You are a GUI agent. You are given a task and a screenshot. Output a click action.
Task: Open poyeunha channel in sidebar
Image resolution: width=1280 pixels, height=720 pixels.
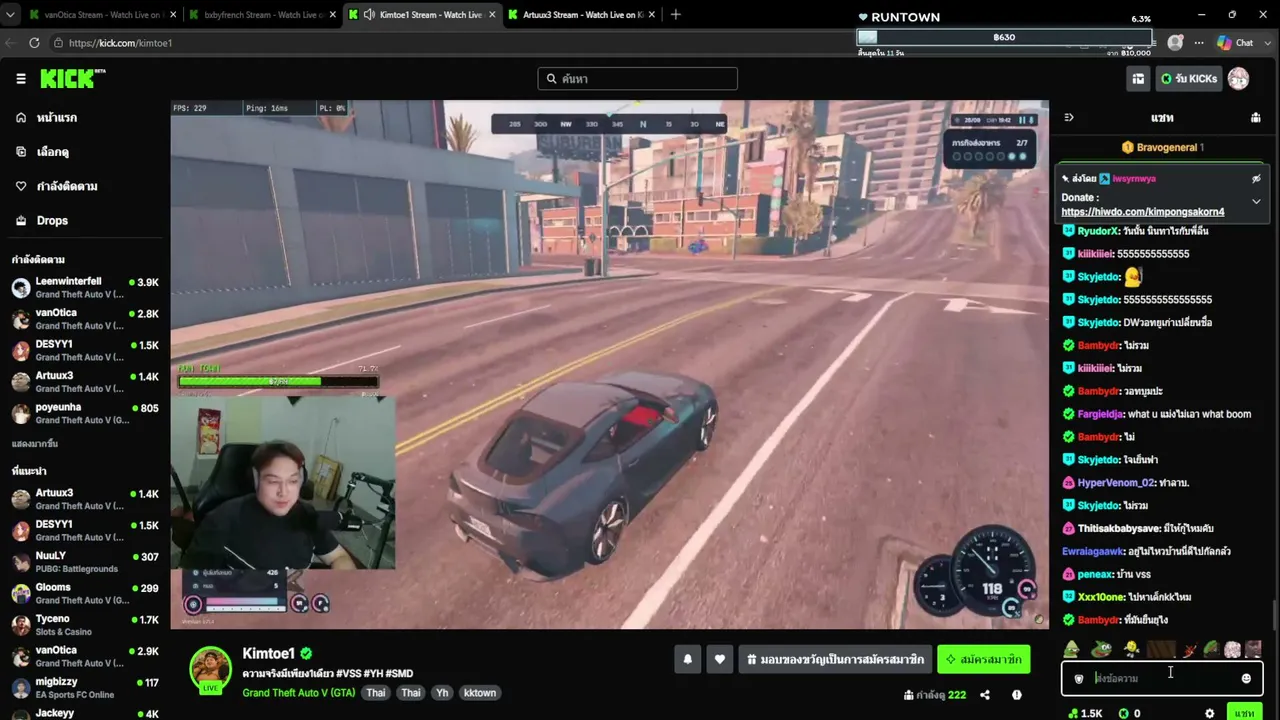click(x=85, y=413)
